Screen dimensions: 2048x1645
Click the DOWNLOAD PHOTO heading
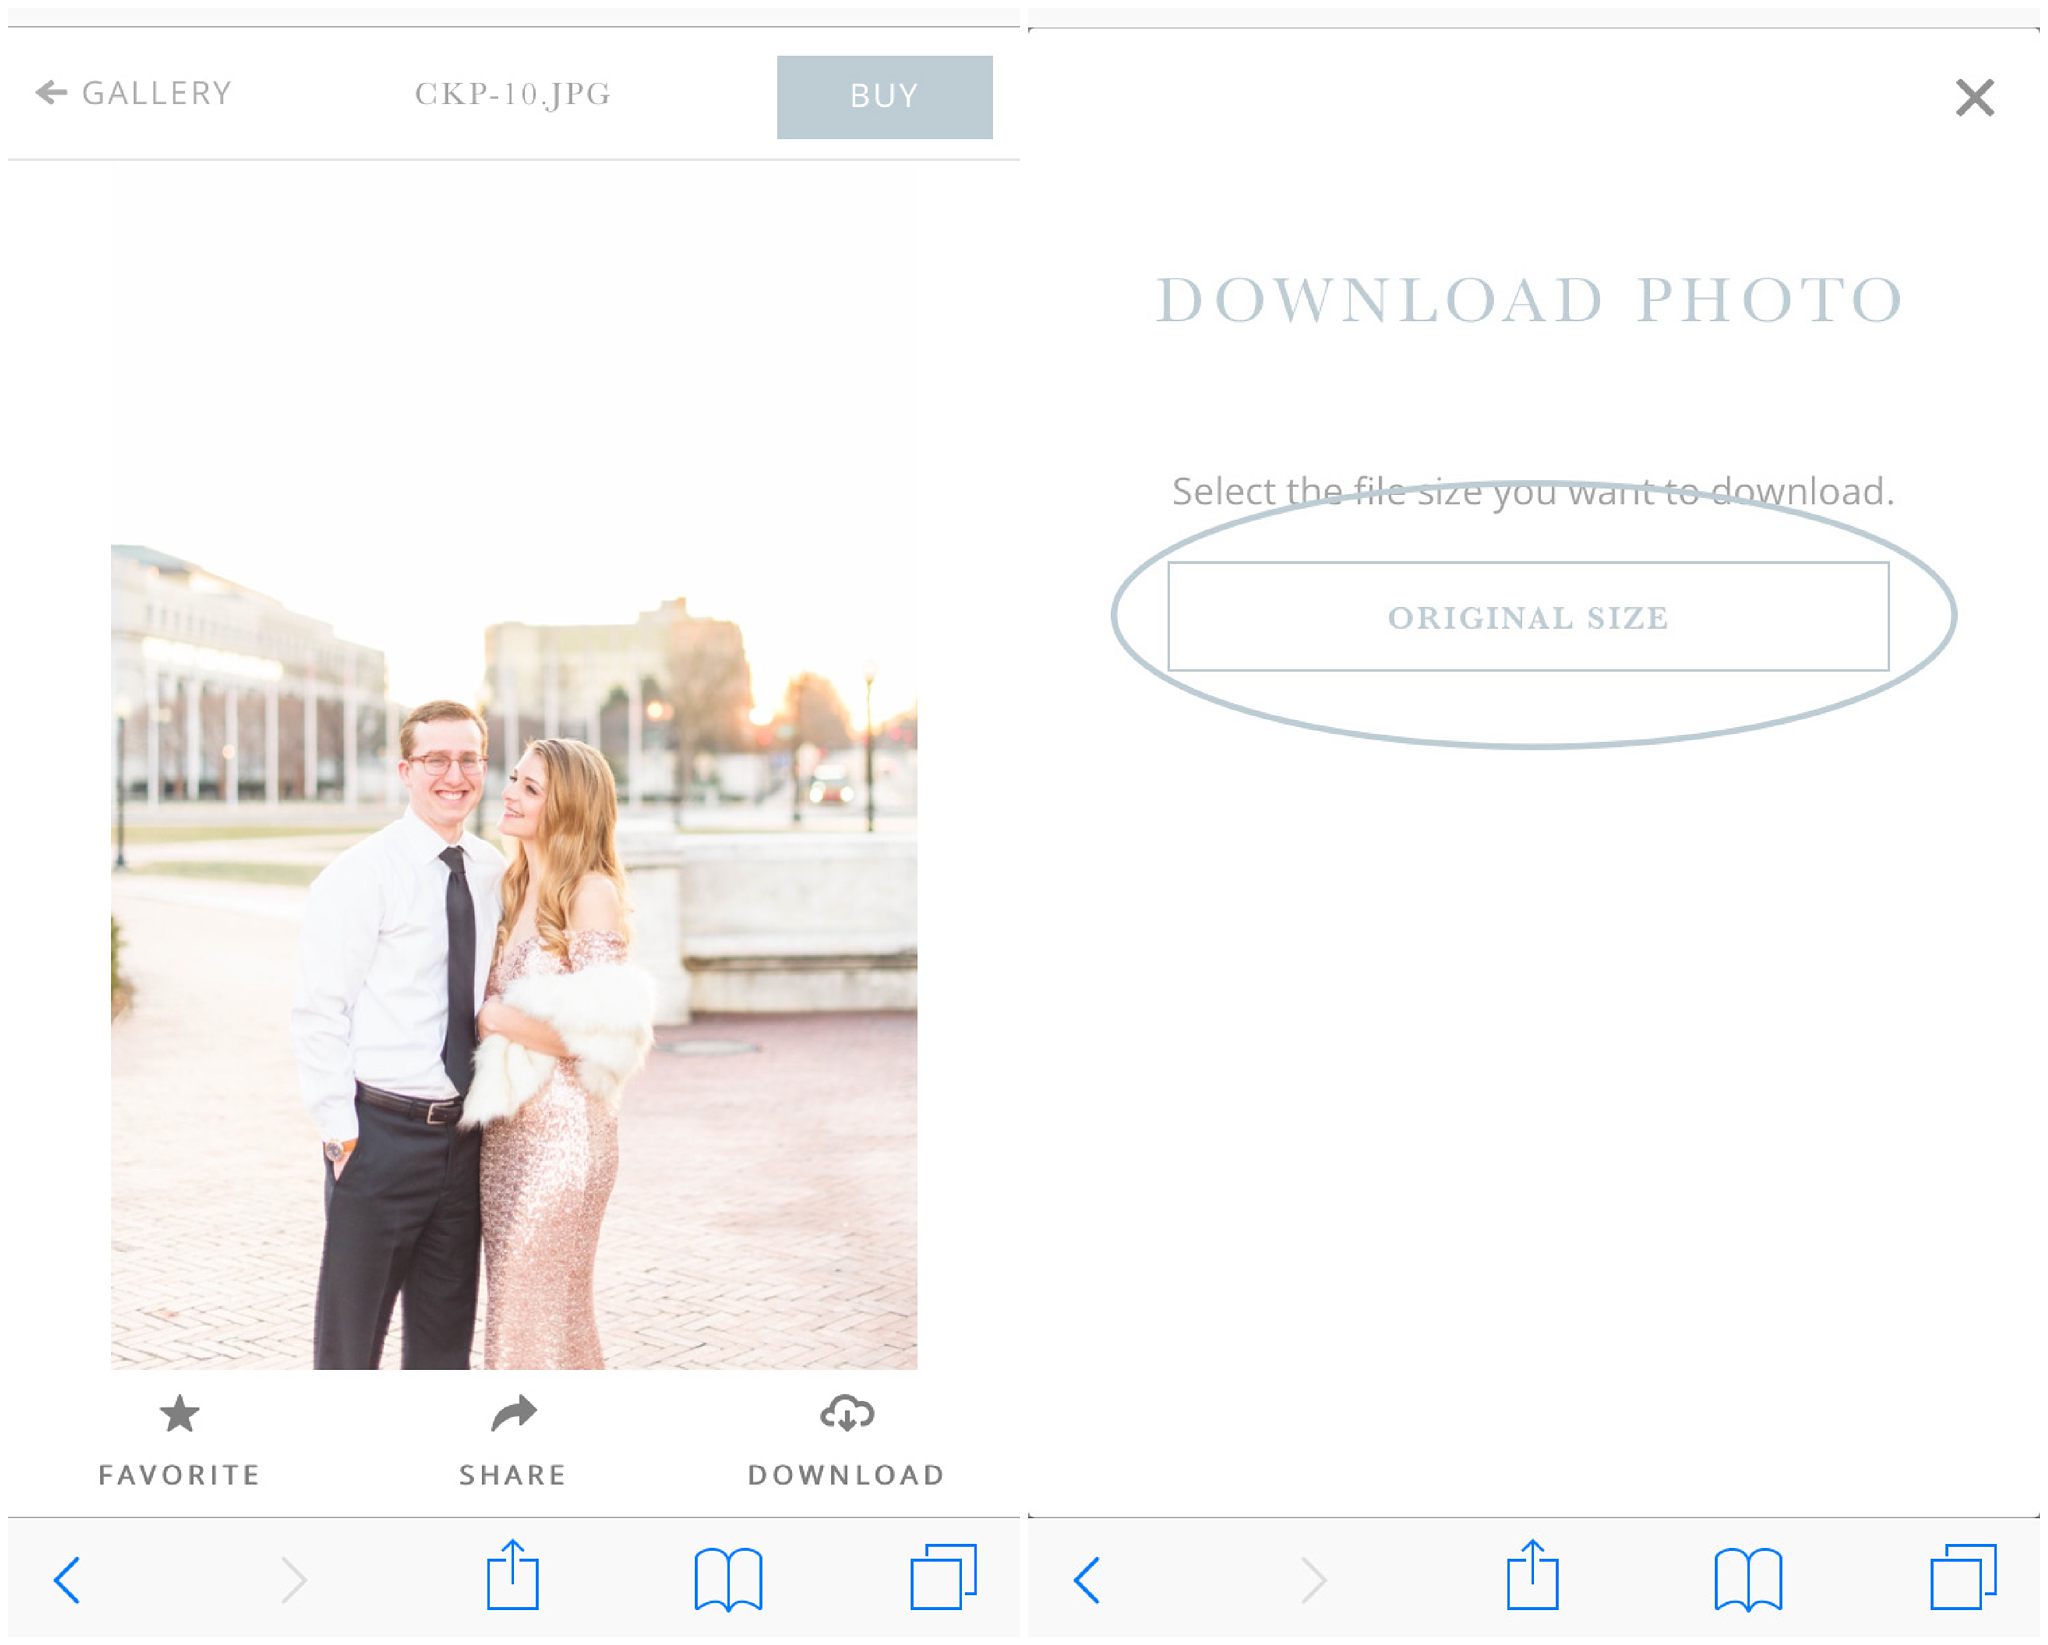[x=1529, y=300]
